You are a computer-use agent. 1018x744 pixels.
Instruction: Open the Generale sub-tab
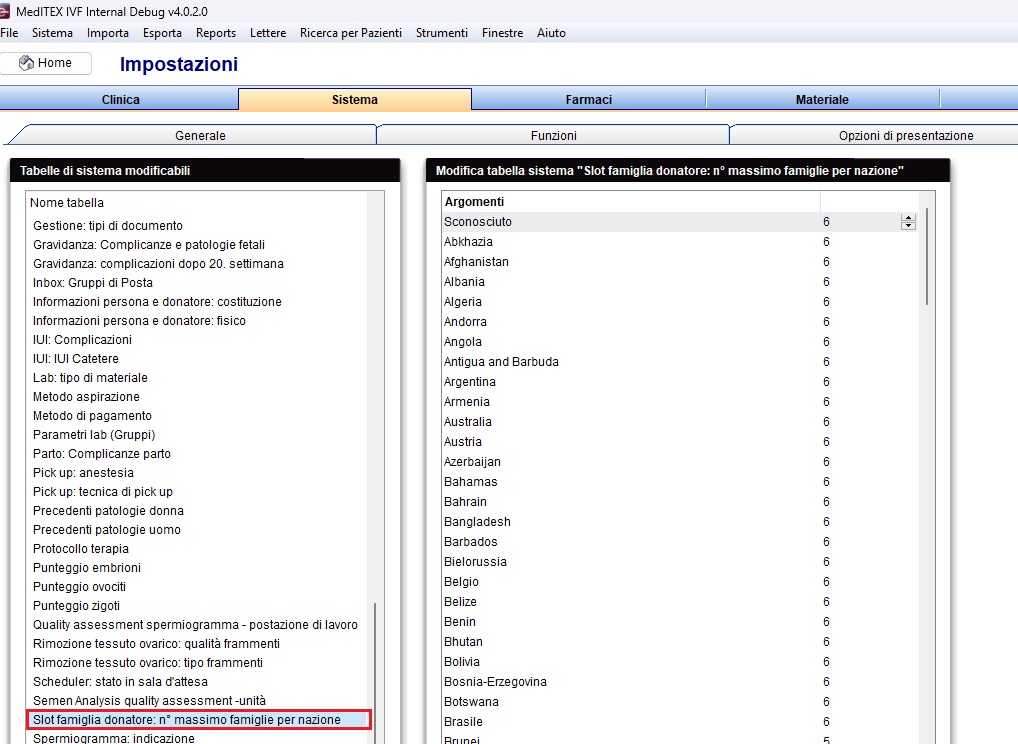pyautogui.click(x=200, y=135)
